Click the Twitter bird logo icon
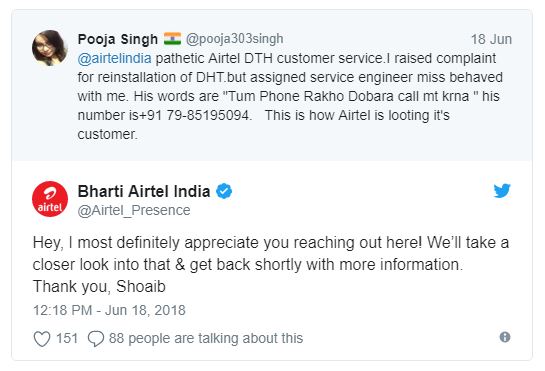545x371 pixels. pyautogui.click(x=502, y=191)
